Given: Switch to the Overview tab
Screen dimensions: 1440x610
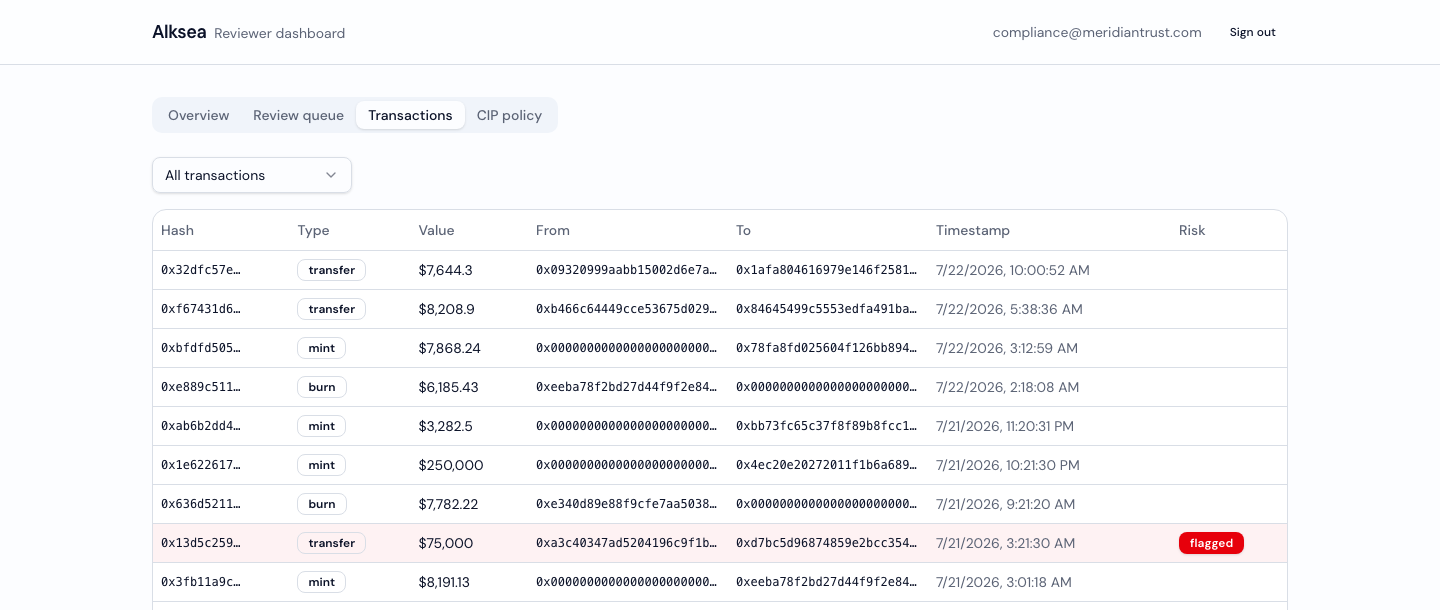Looking at the screenshot, I should (x=199, y=115).
